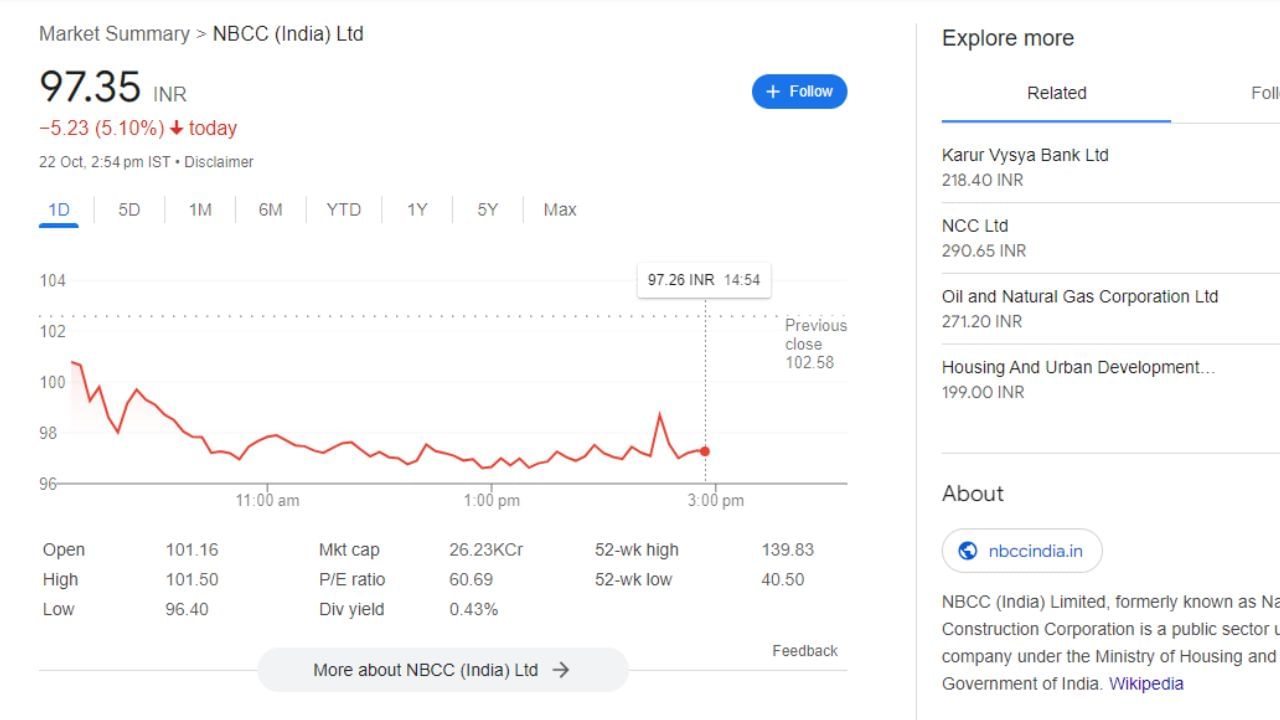1280x720 pixels.
Task: Click the 22 Oct, 2:54 pm IST timestamp
Action: (x=105, y=162)
